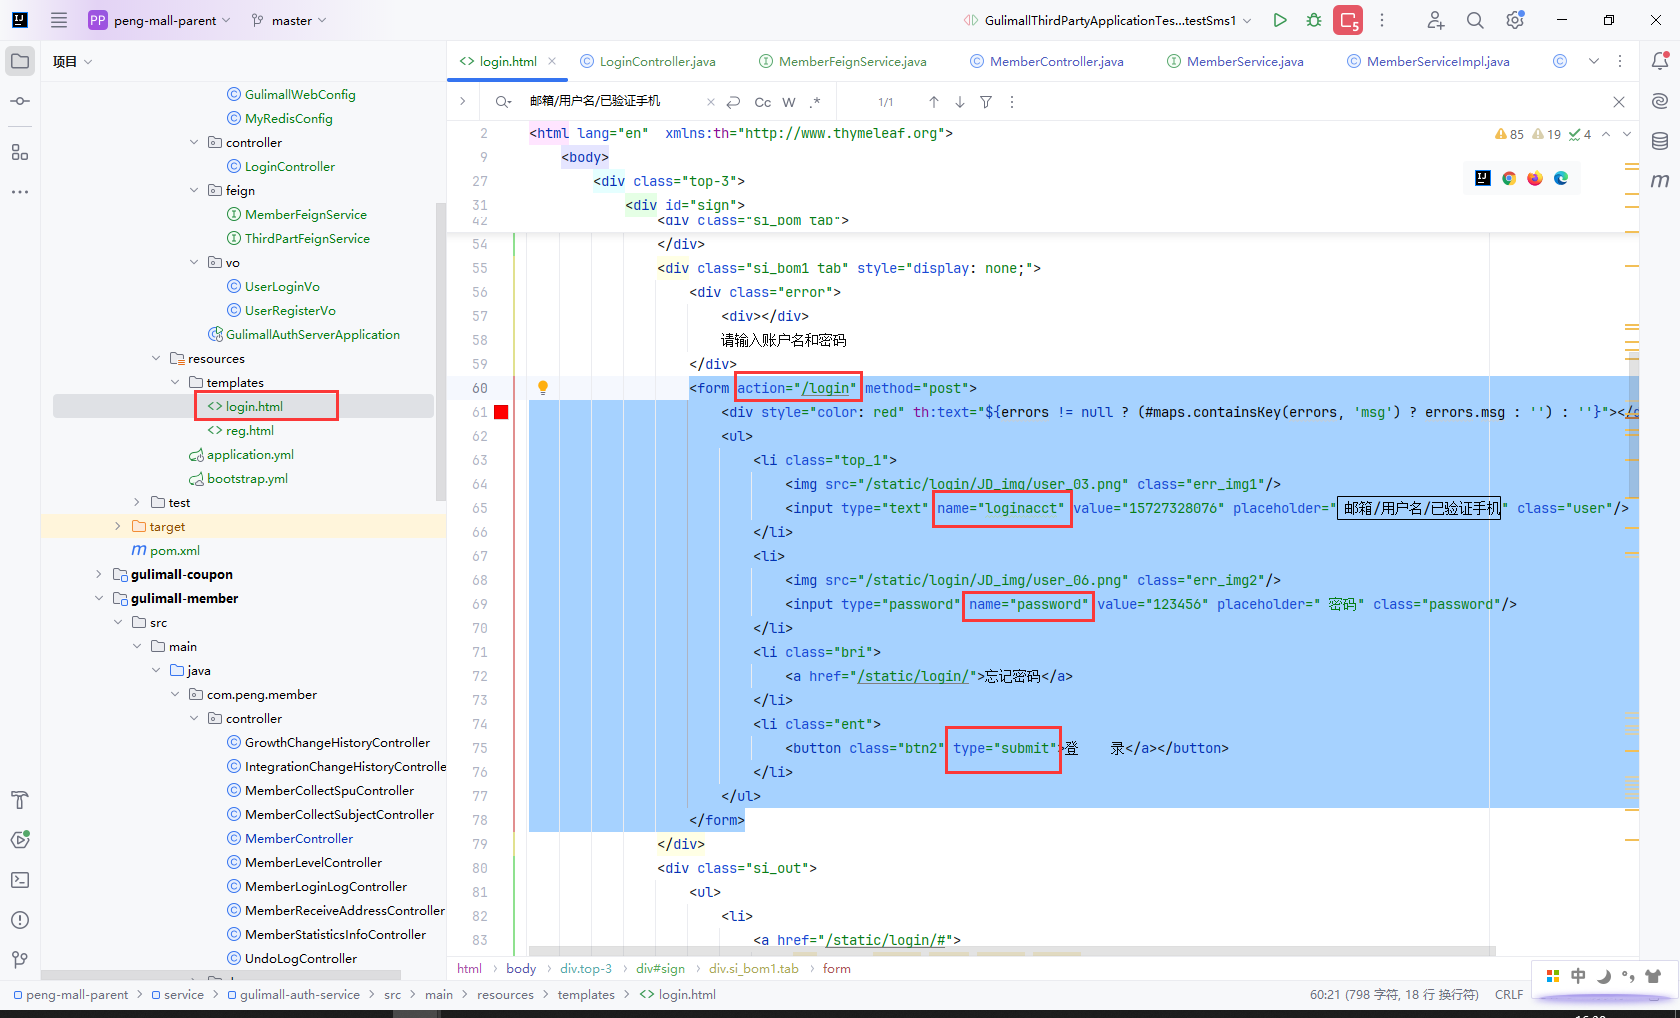Screen dimensions: 1680x1018
Task: Click templates in navigation bar path
Action: pyautogui.click(x=586, y=994)
